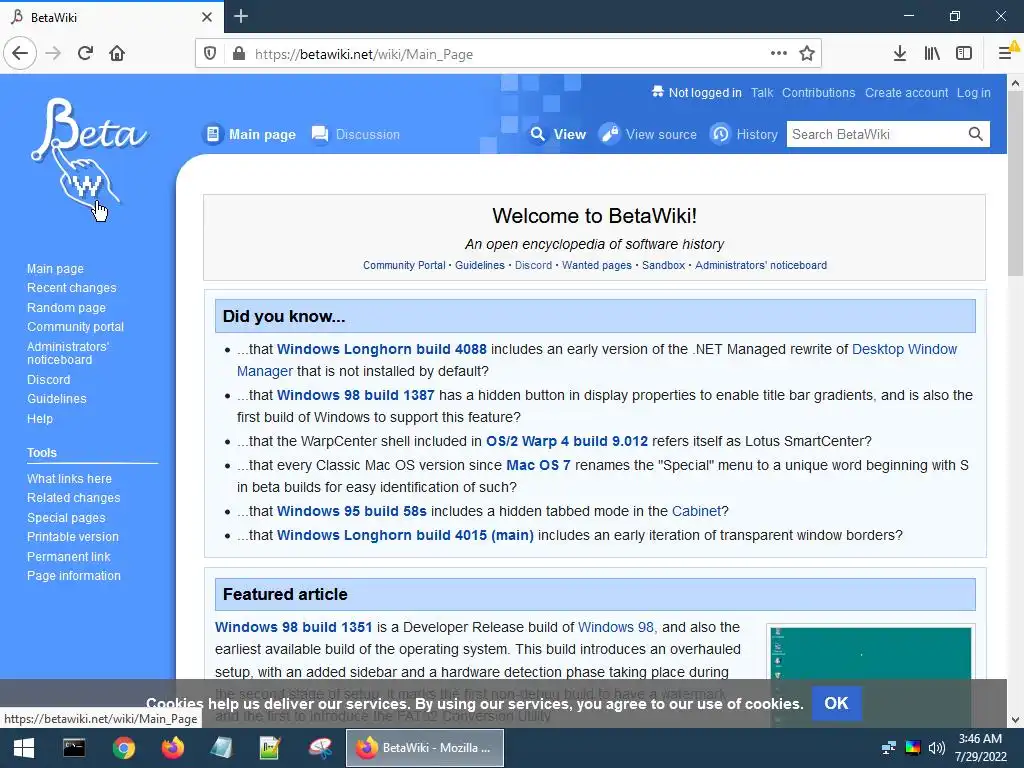Open the History tab
Image resolution: width=1024 pixels, height=768 pixels.
744,135
